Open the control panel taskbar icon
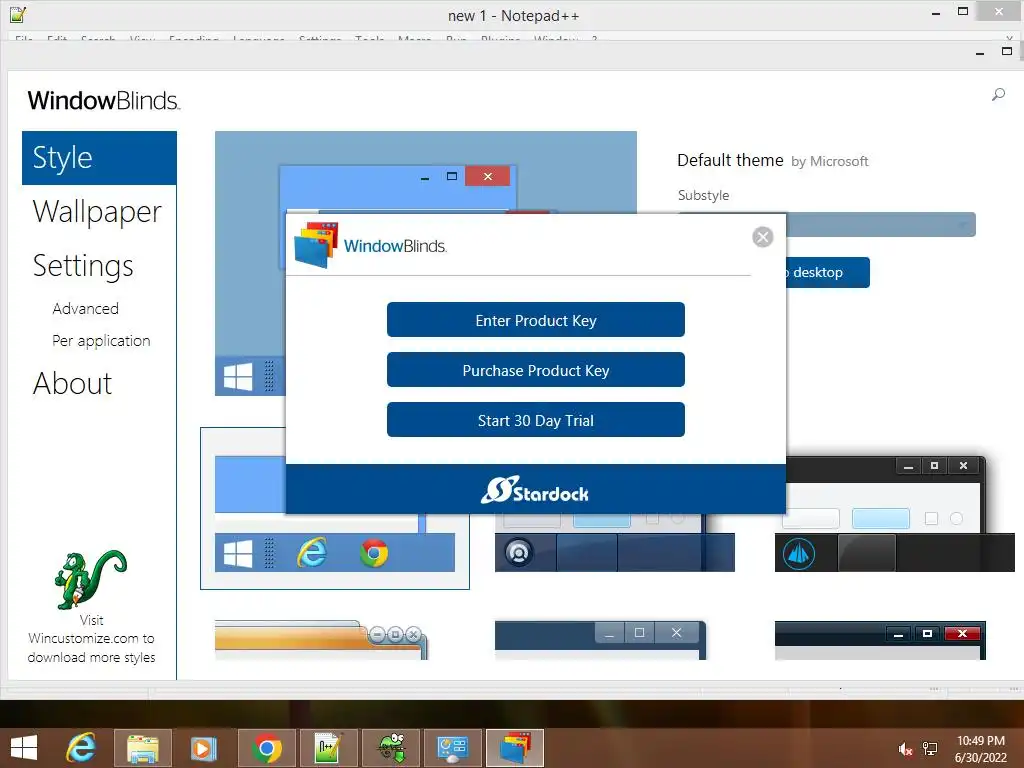The height and width of the screenshot is (768, 1024). tap(453, 748)
